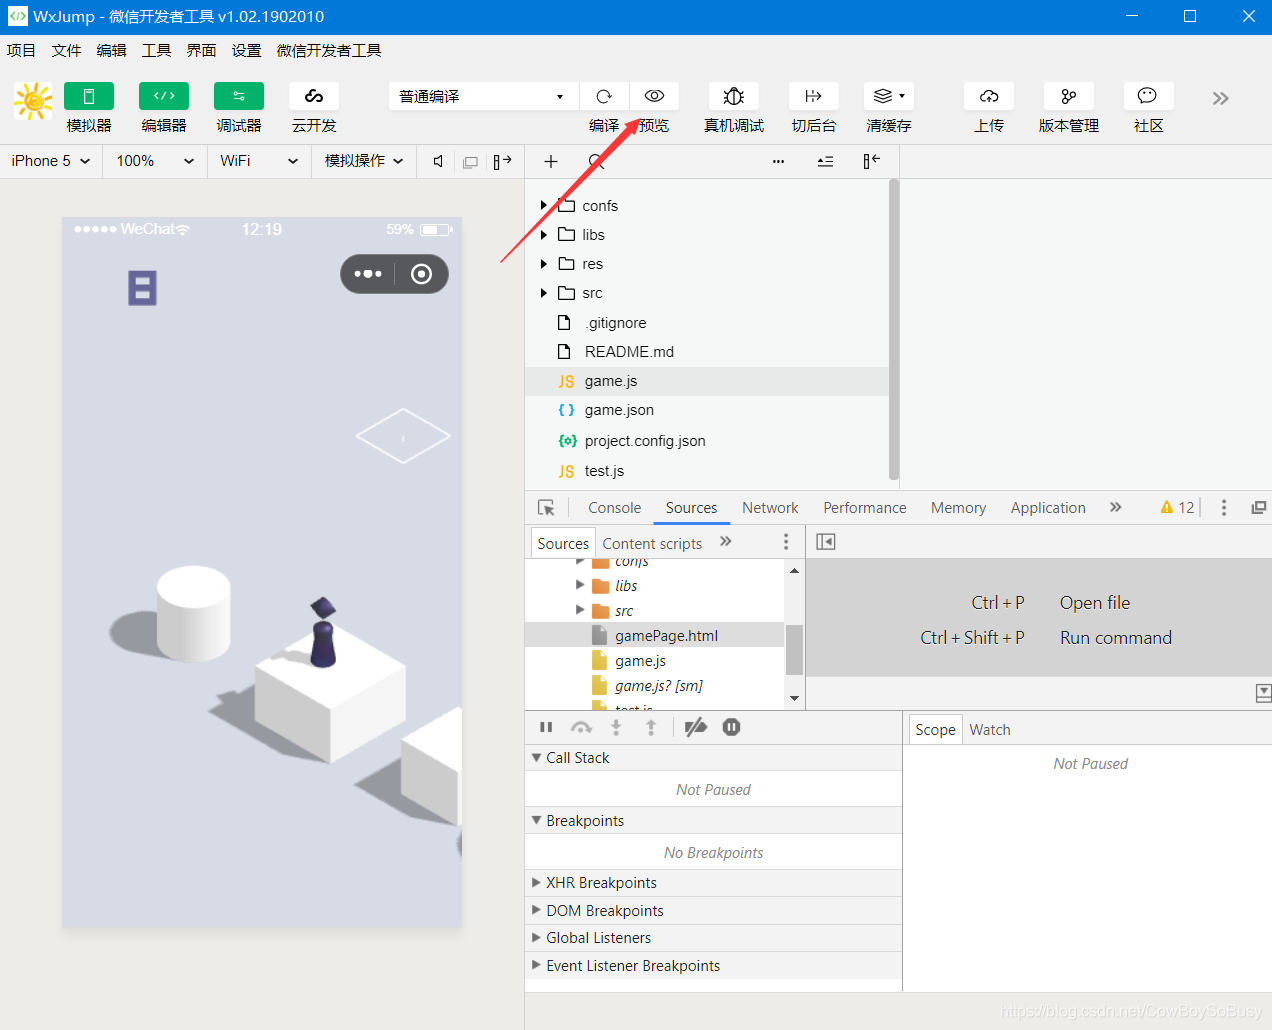Open the 模拟操作 dropdown
Image resolution: width=1272 pixels, height=1030 pixels.
click(364, 161)
